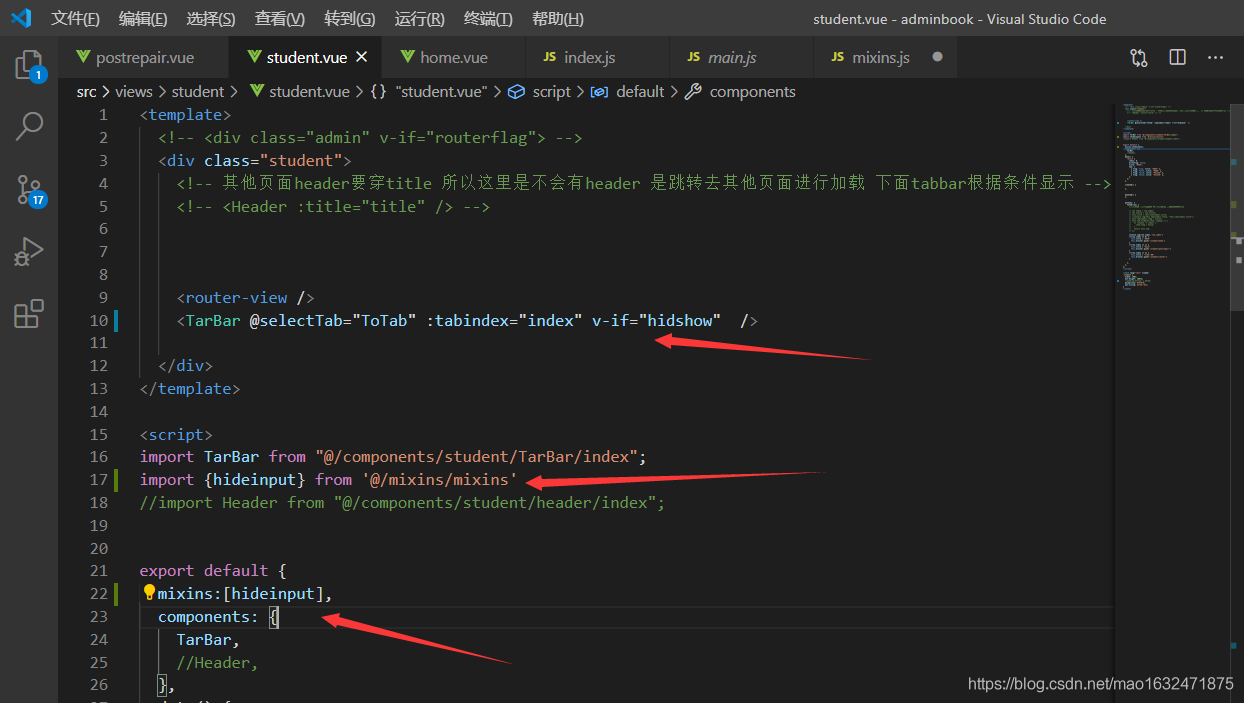1244x703 pixels.
Task: Click the opening <template> tag
Action: pyautogui.click(x=185, y=115)
